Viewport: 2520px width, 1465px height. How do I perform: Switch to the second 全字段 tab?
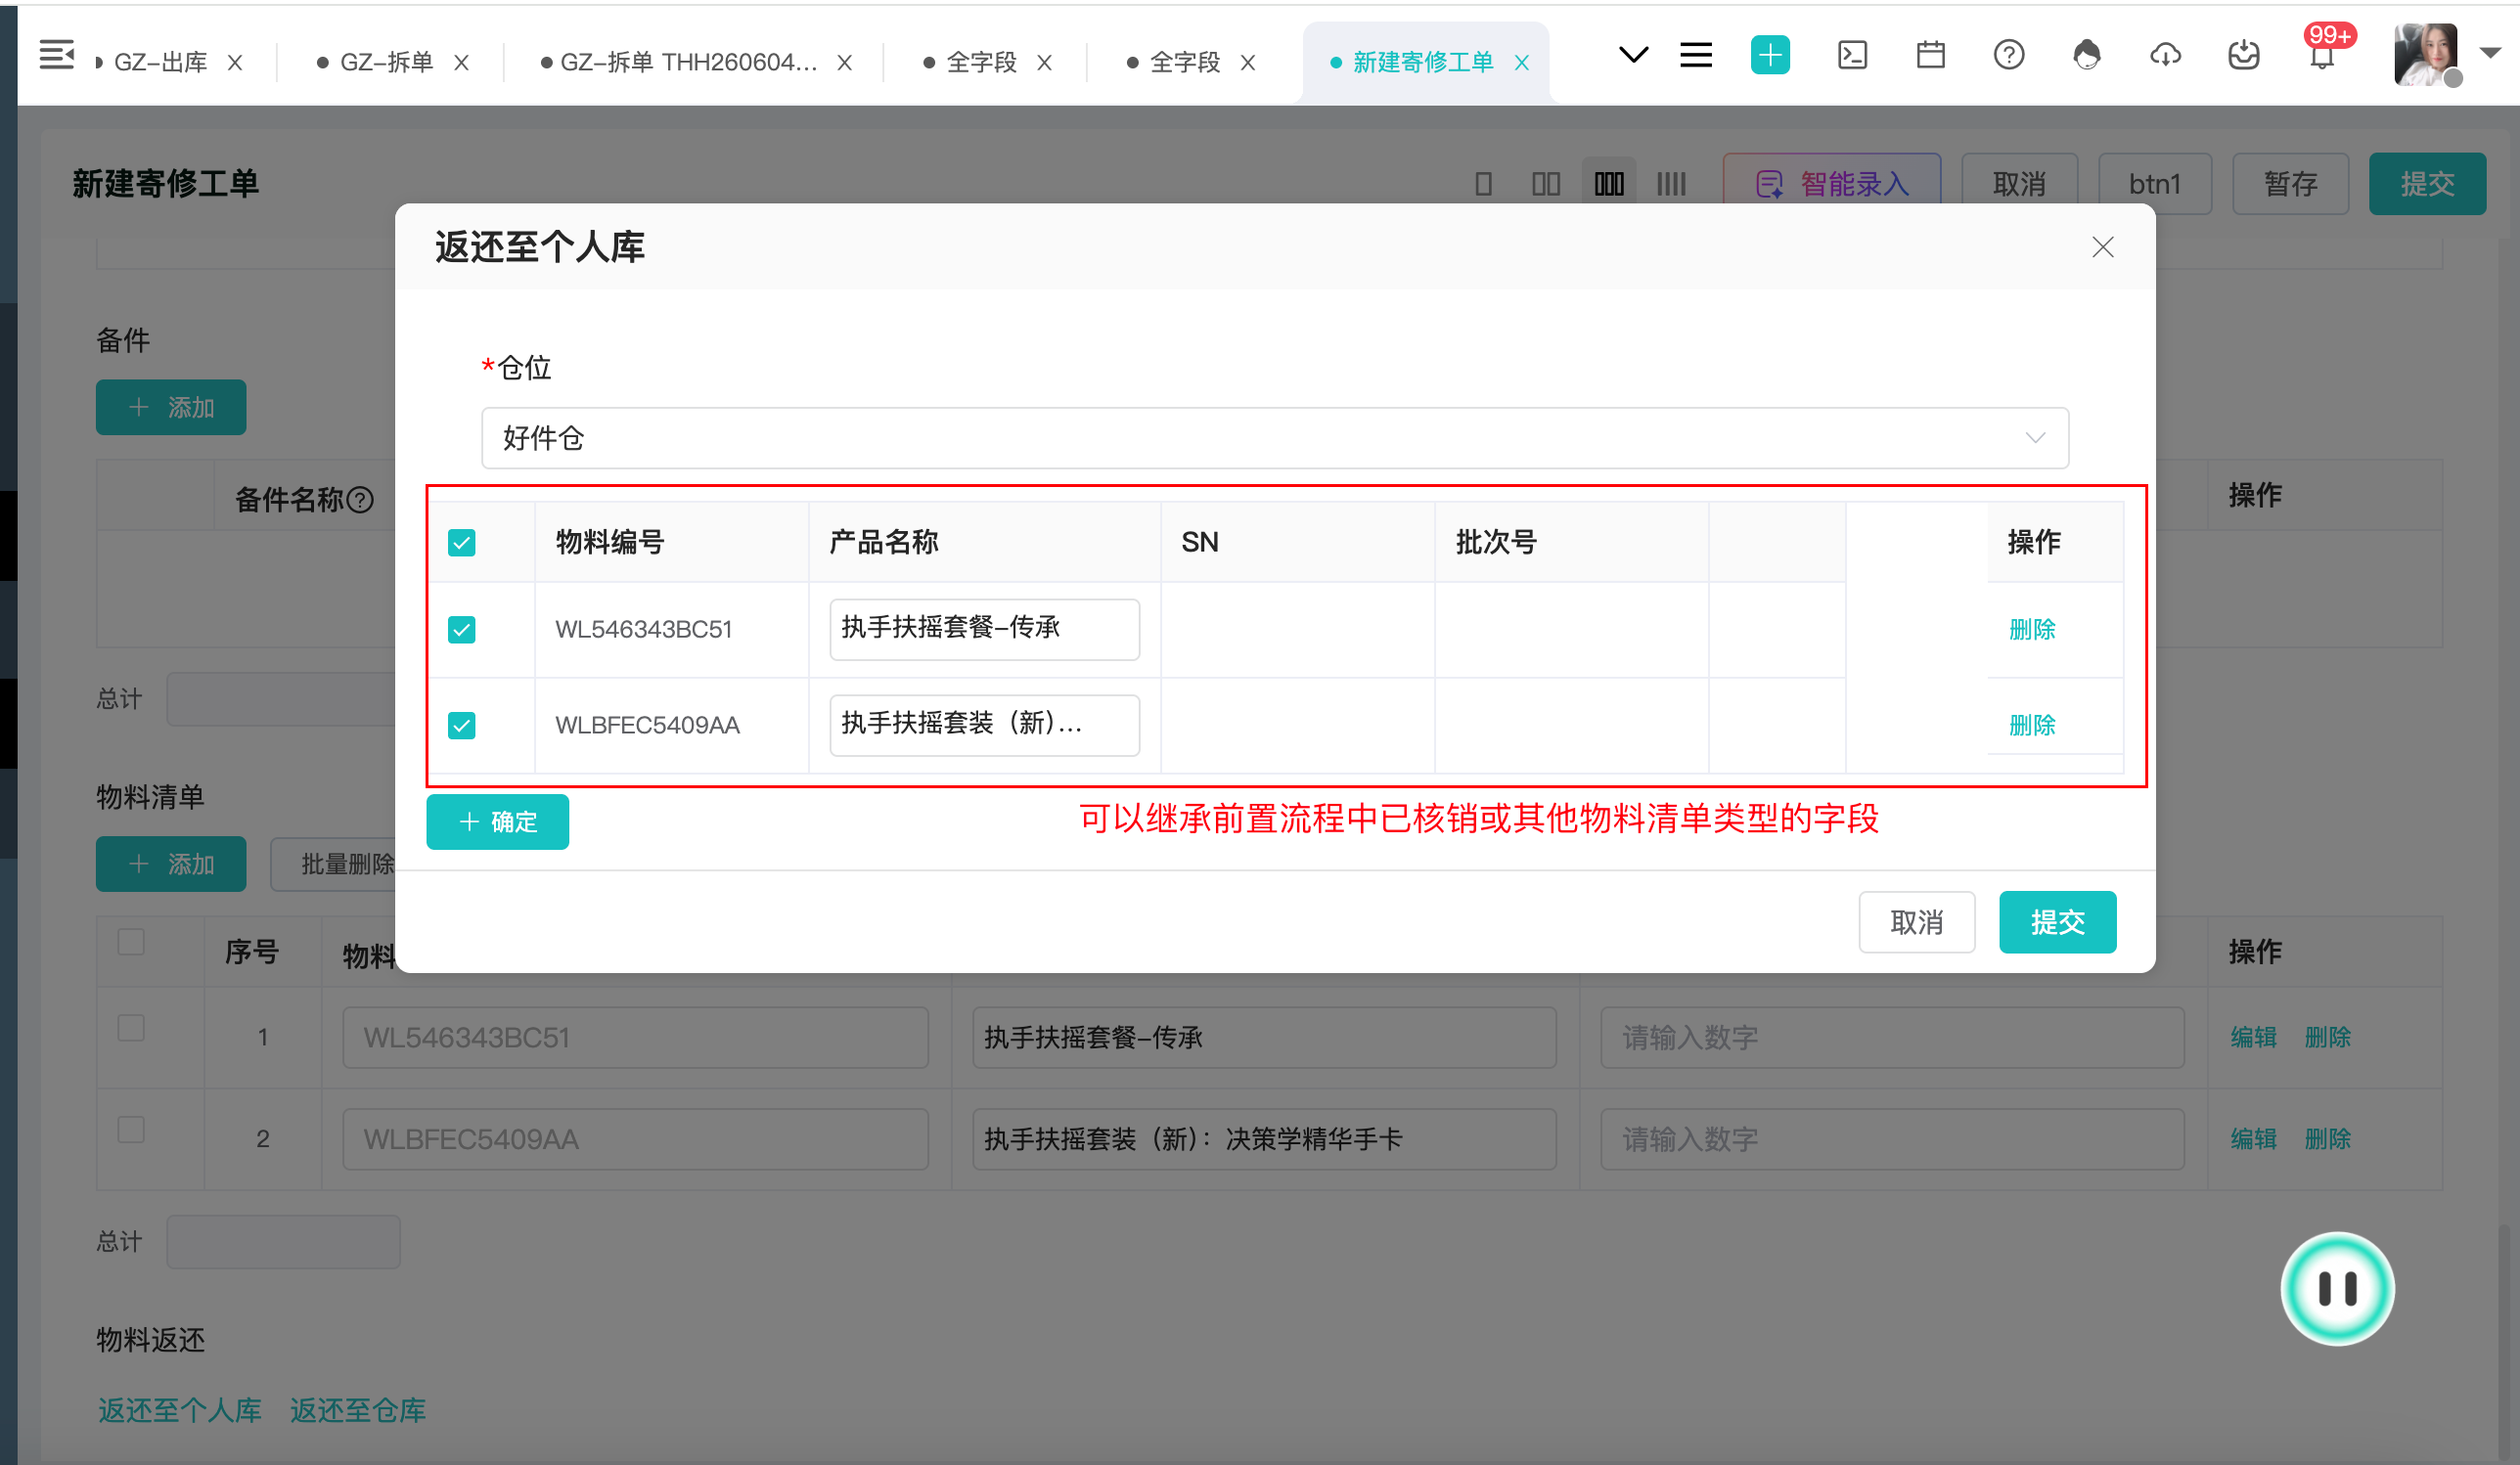click(1185, 62)
